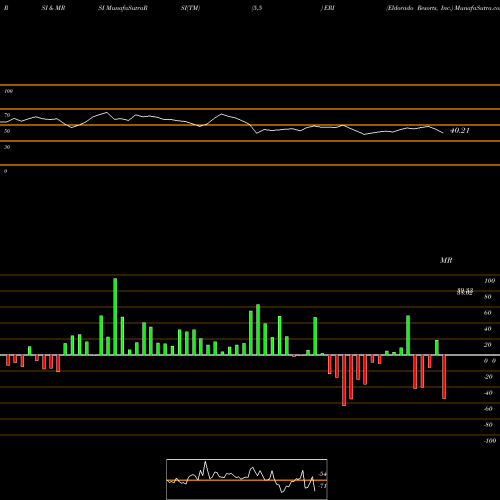This screenshot has height=500, width=500.
Task: Click the MR axis label -80
Action: (488, 425)
